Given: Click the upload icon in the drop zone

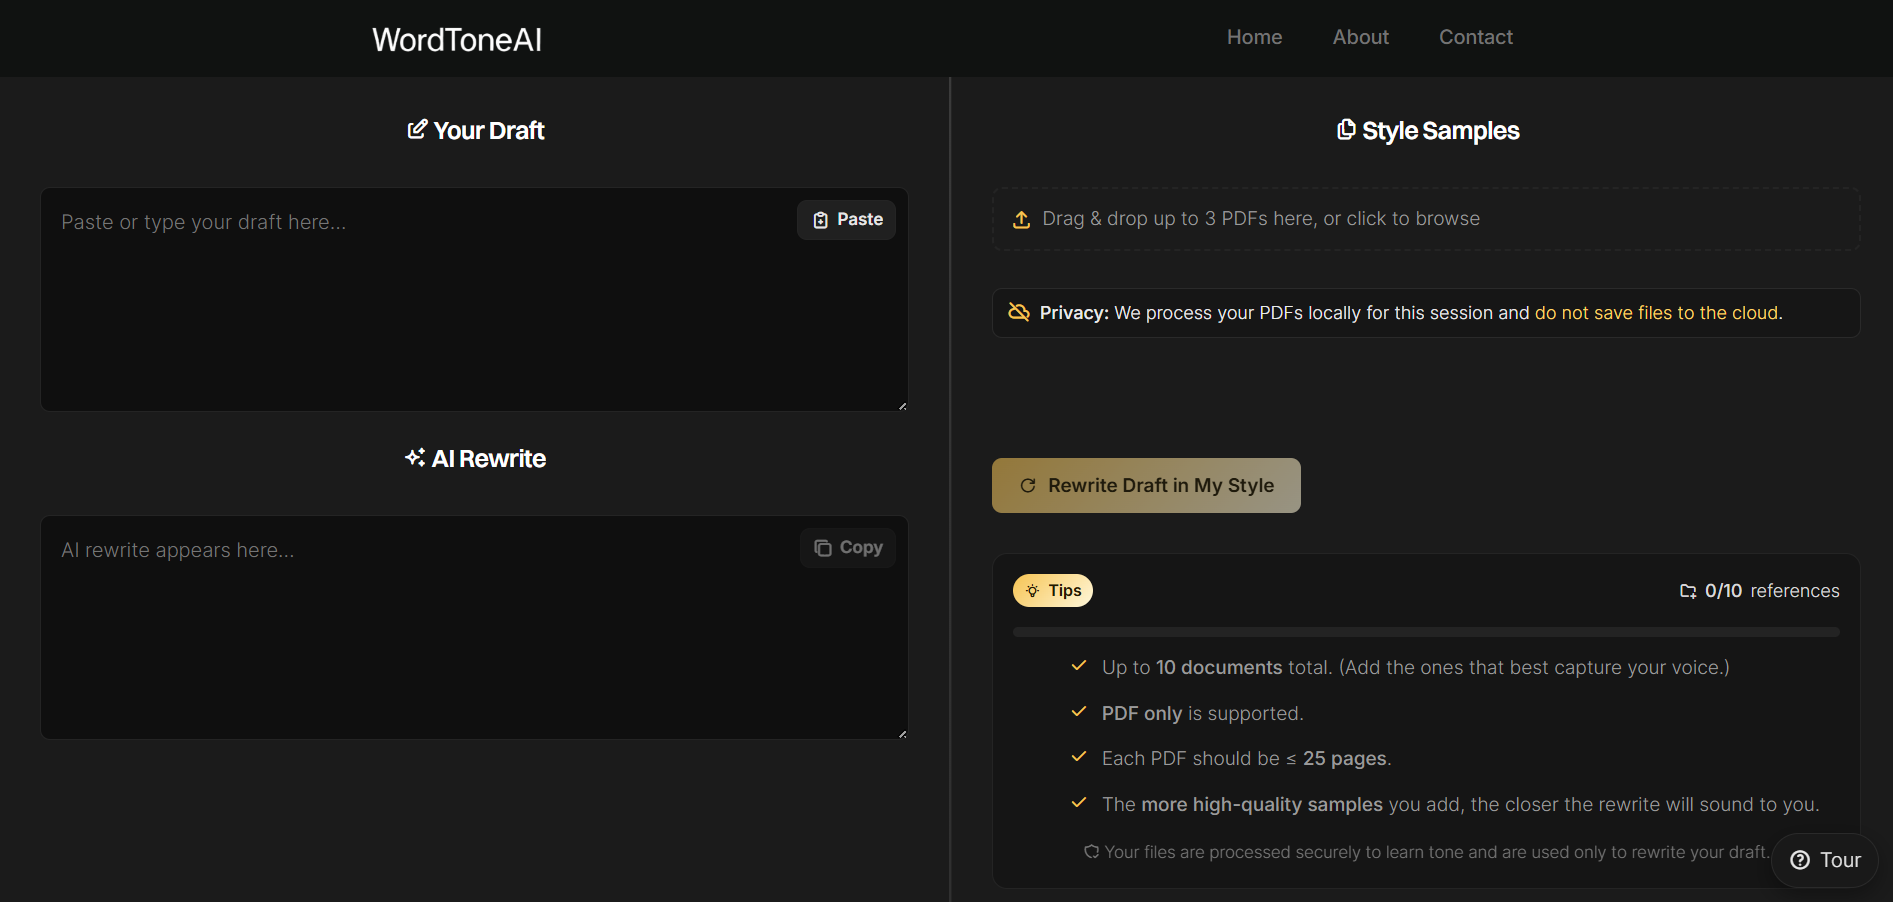Looking at the screenshot, I should [1021, 219].
